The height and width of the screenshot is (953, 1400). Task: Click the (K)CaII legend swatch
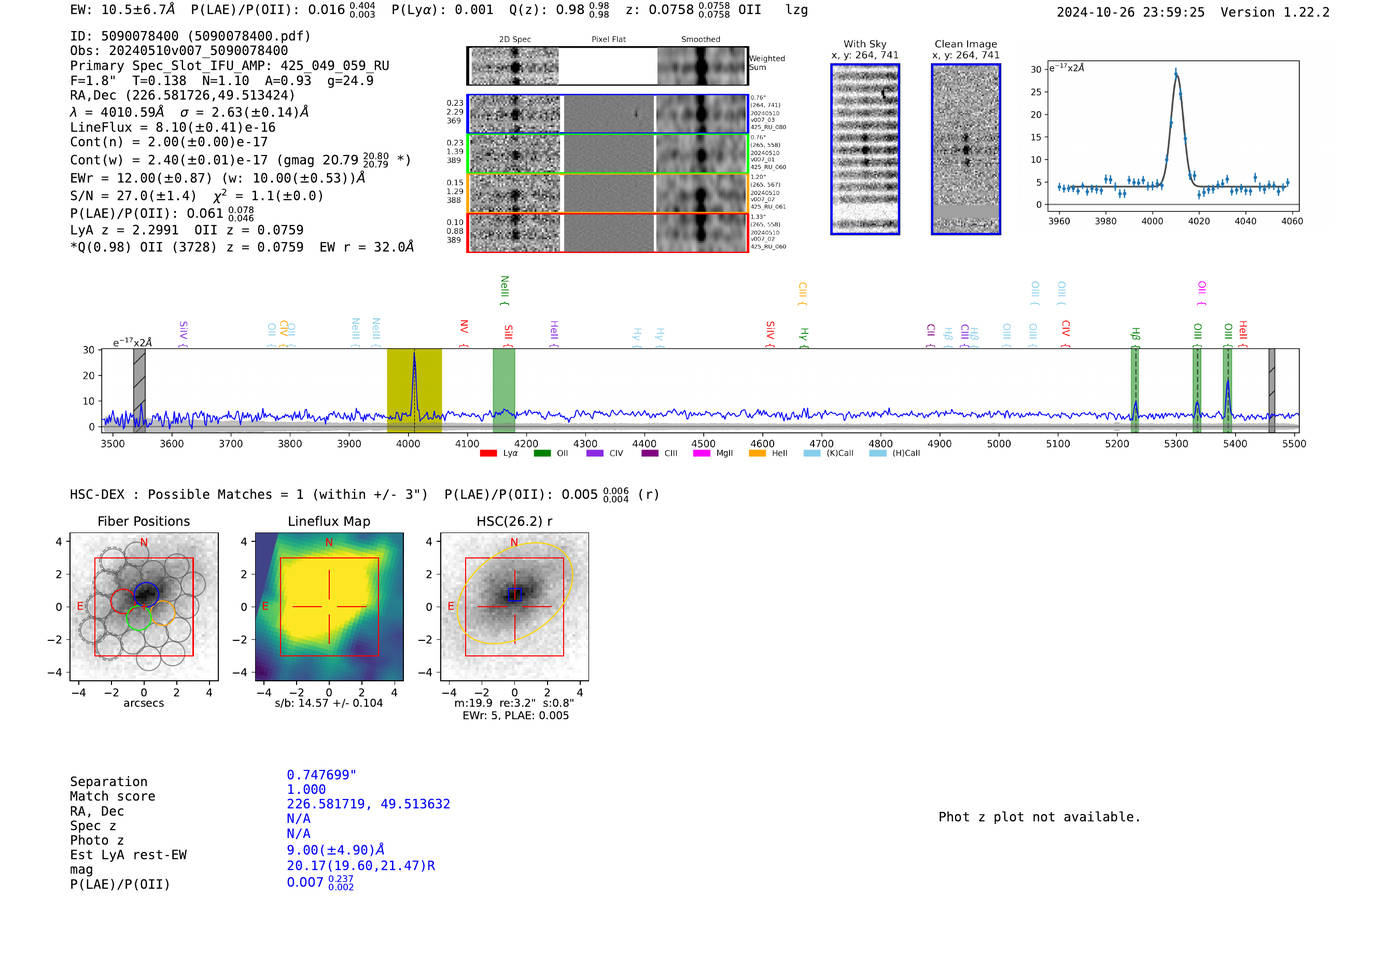[812, 453]
